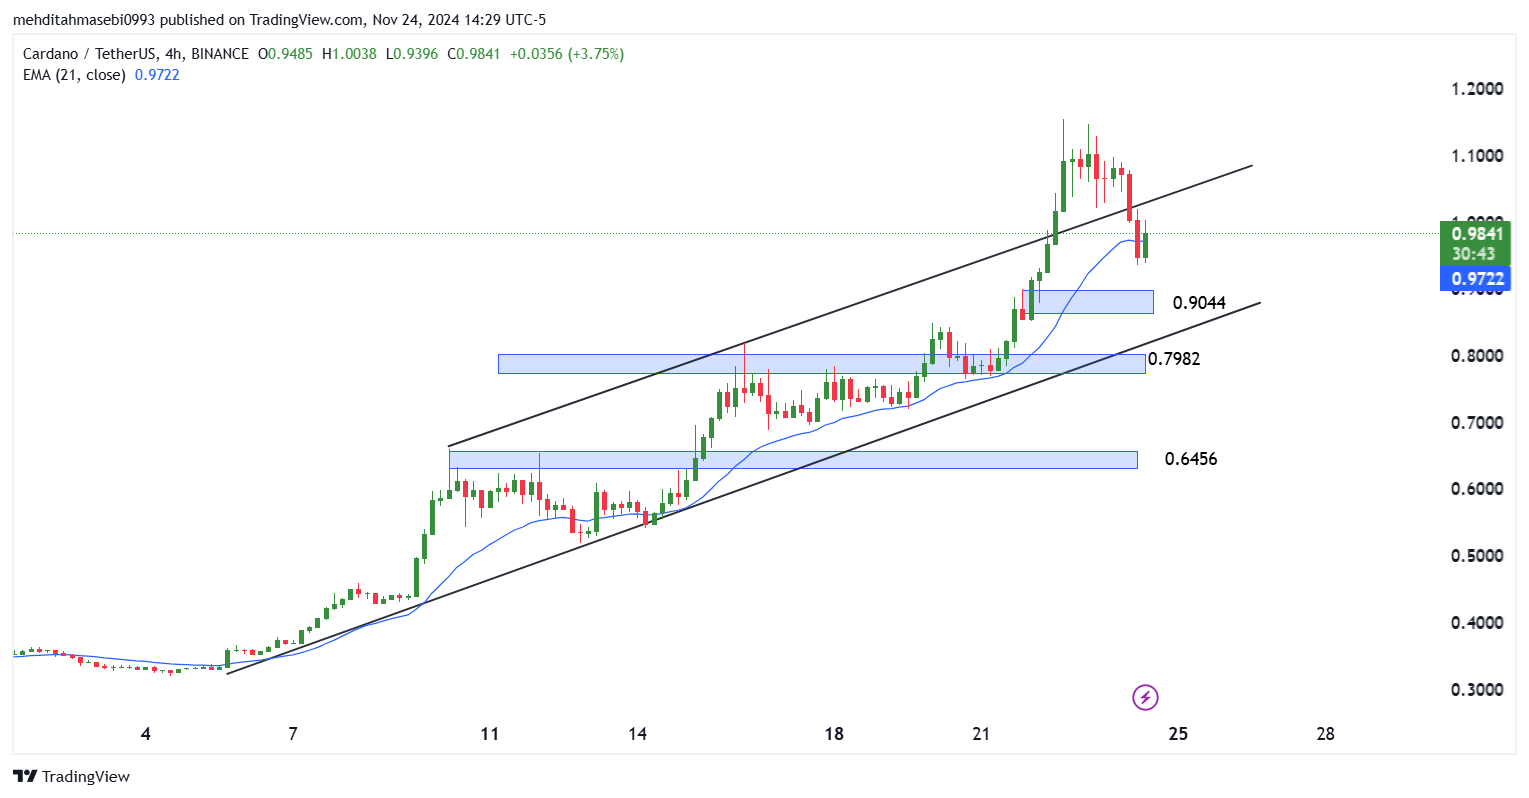Viewport: 1529px width, 798px height.
Task: Click the EMA (21, close) indicator legend
Action: (75, 75)
